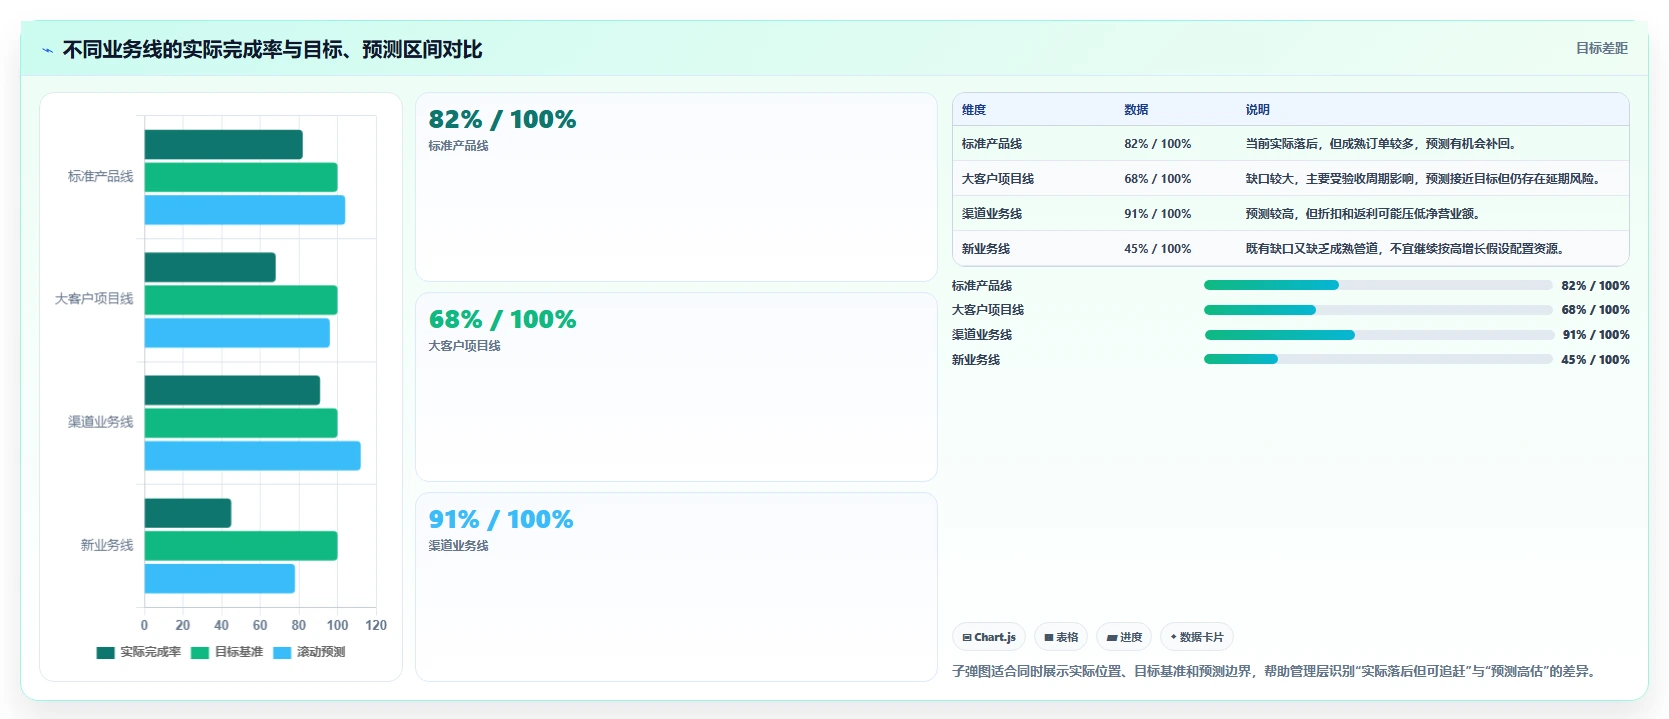Select the 68% / 100% 大客户项目线 card
The image size is (1669, 719).
click(676, 387)
